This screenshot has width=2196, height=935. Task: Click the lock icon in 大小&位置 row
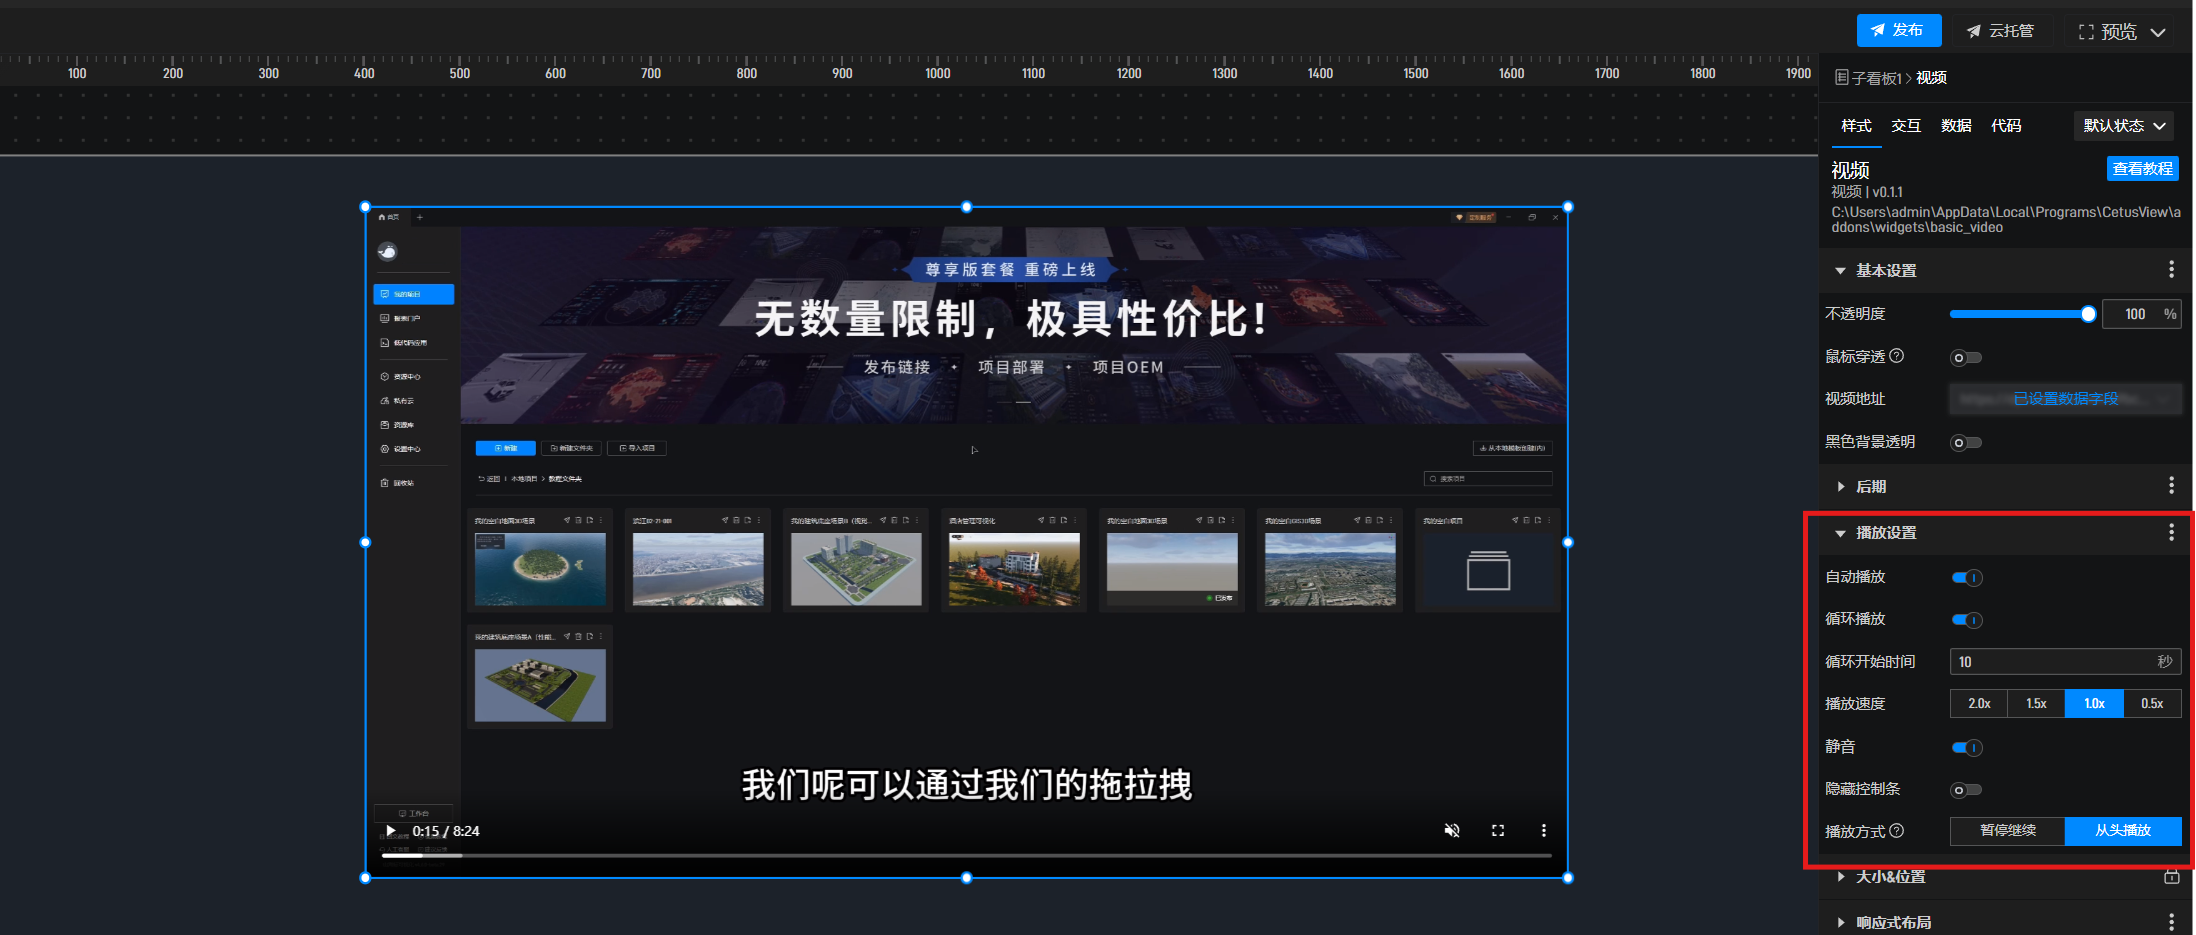[2171, 877]
